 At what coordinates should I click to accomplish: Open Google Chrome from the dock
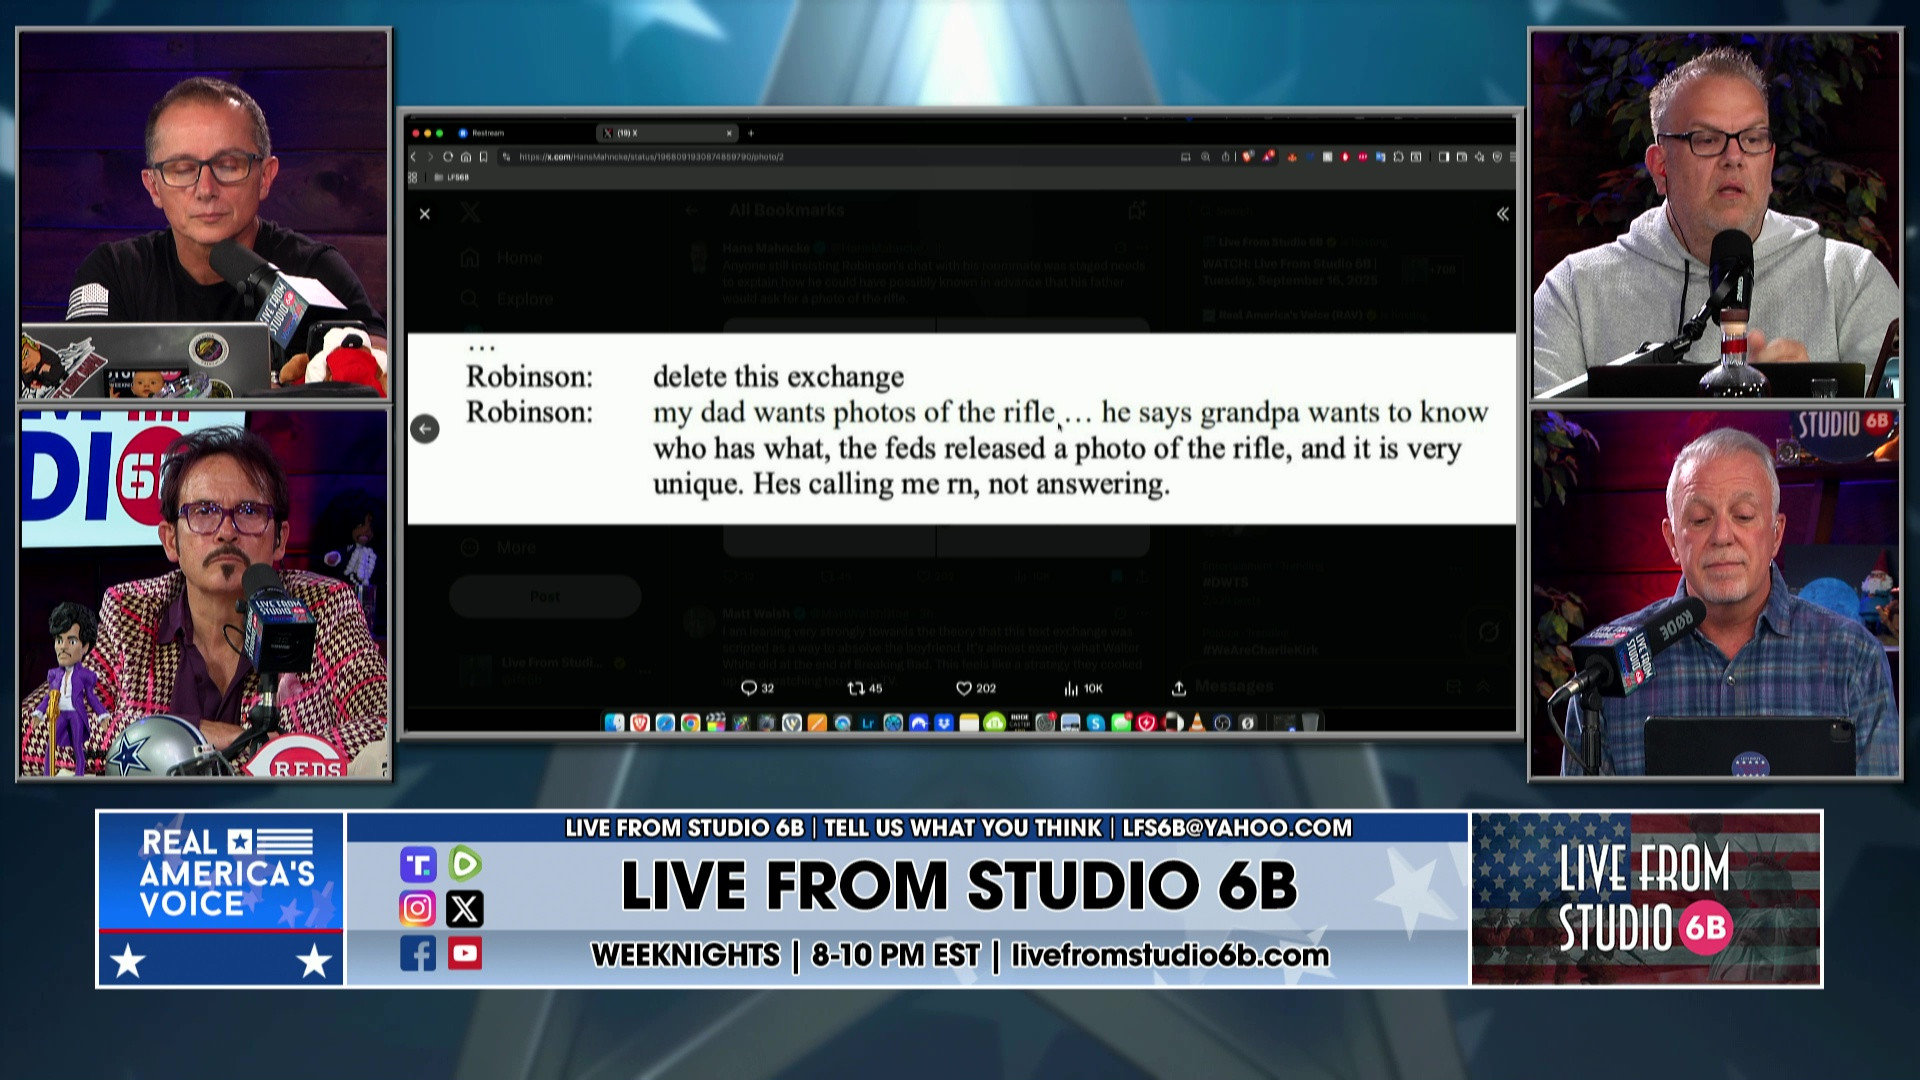point(690,722)
